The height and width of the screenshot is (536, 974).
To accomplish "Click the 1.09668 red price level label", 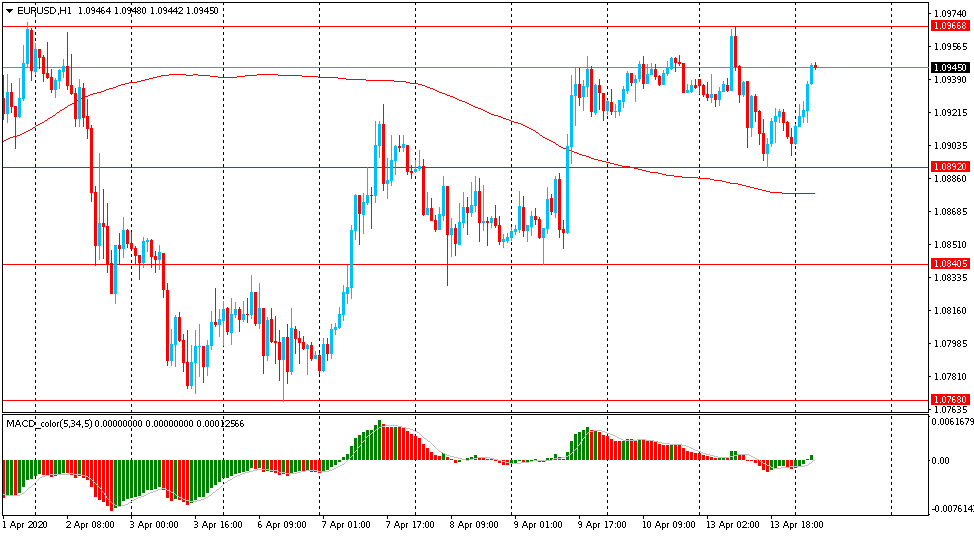I will click(950, 25).
